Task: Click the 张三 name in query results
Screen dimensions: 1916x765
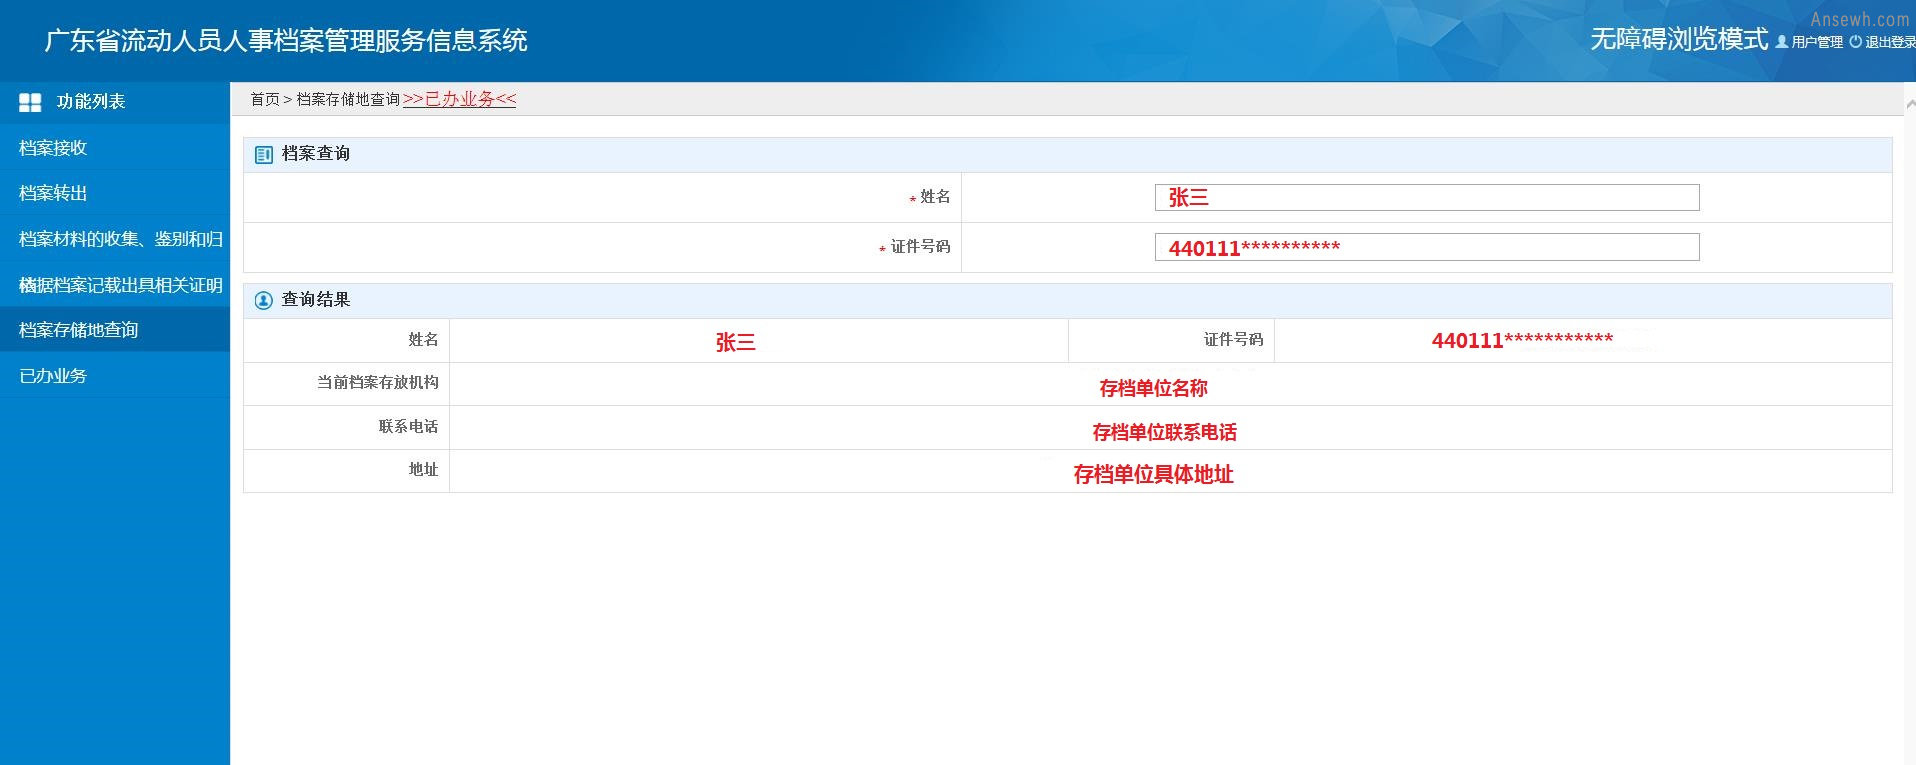Action: pyautogui.click(x=735, y=343)
